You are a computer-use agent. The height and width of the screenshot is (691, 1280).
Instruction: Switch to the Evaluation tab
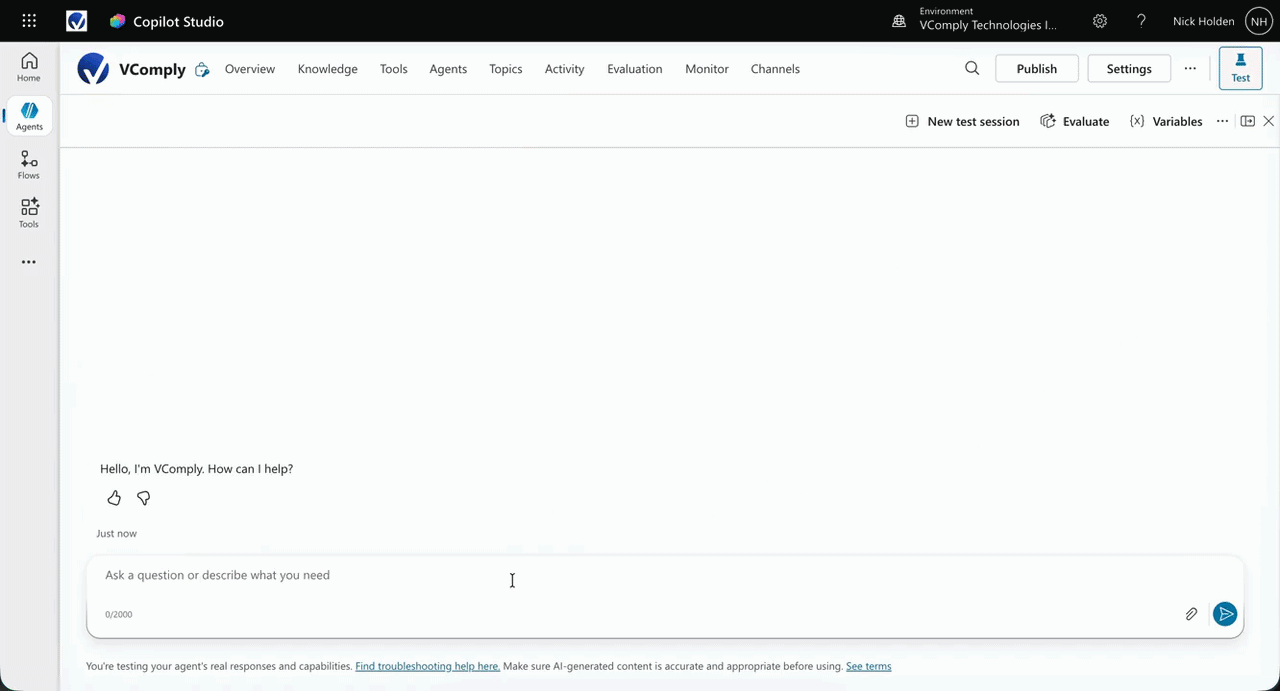(x=635, y=69)
